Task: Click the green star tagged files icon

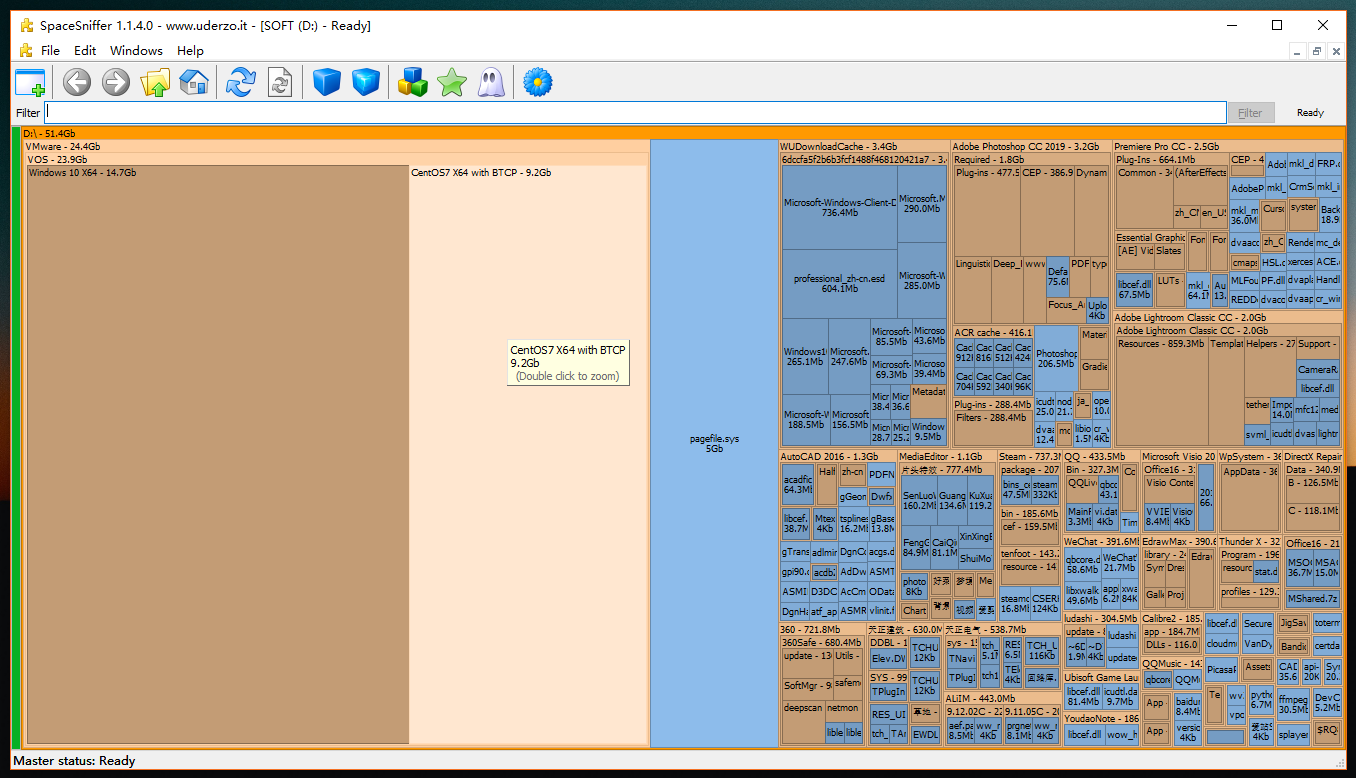Action: pyautogui.click(x=452, y=82)
